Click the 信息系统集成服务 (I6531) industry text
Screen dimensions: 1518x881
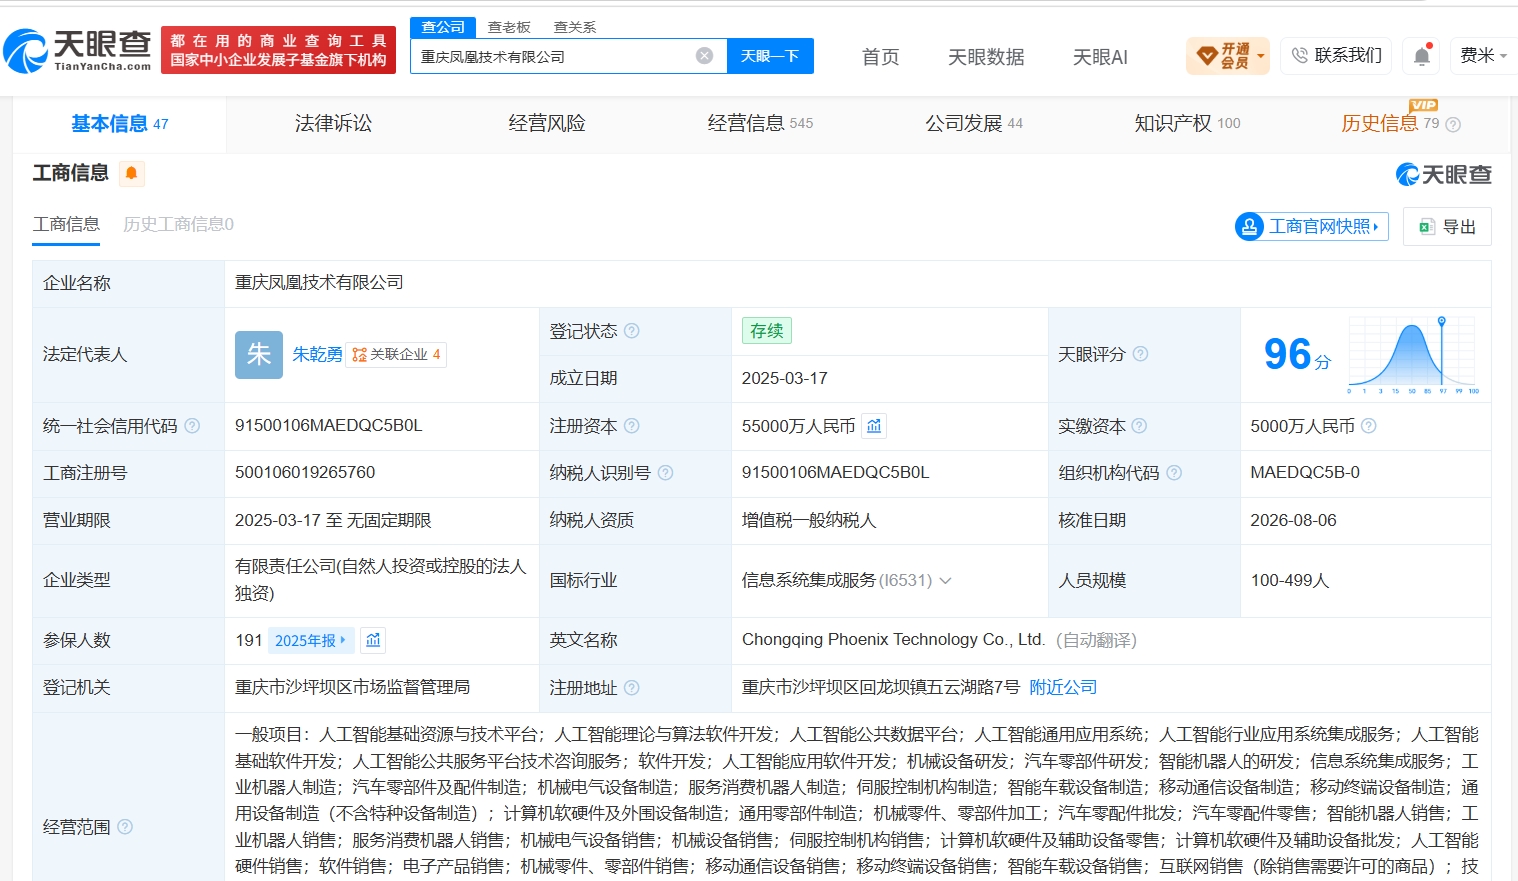[x=837, y=581]
